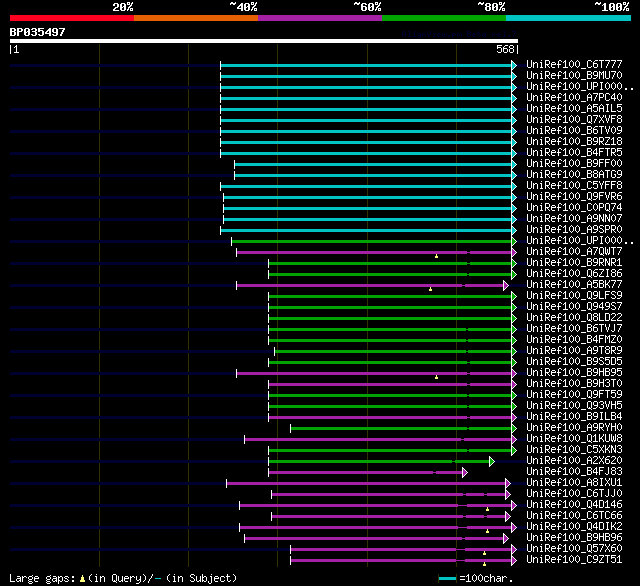The image size is (640, 586).
Task: Select label UniRef100_B4FMZ0
Action: tap(574, 340)
